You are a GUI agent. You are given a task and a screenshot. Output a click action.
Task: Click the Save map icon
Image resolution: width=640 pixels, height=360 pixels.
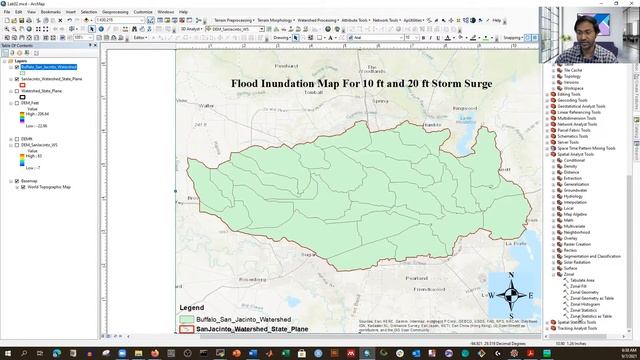coord(21,20)
